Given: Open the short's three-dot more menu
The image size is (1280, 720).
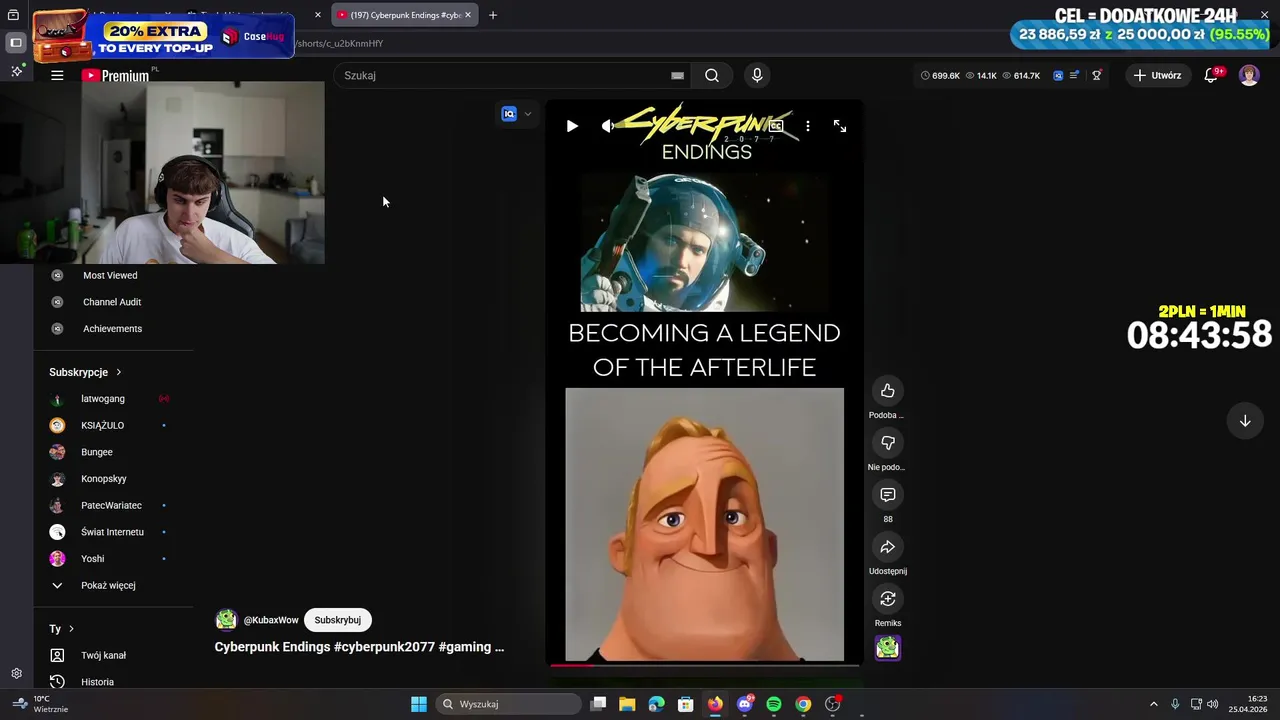Looking at the screenshot, I should point(808,126).
